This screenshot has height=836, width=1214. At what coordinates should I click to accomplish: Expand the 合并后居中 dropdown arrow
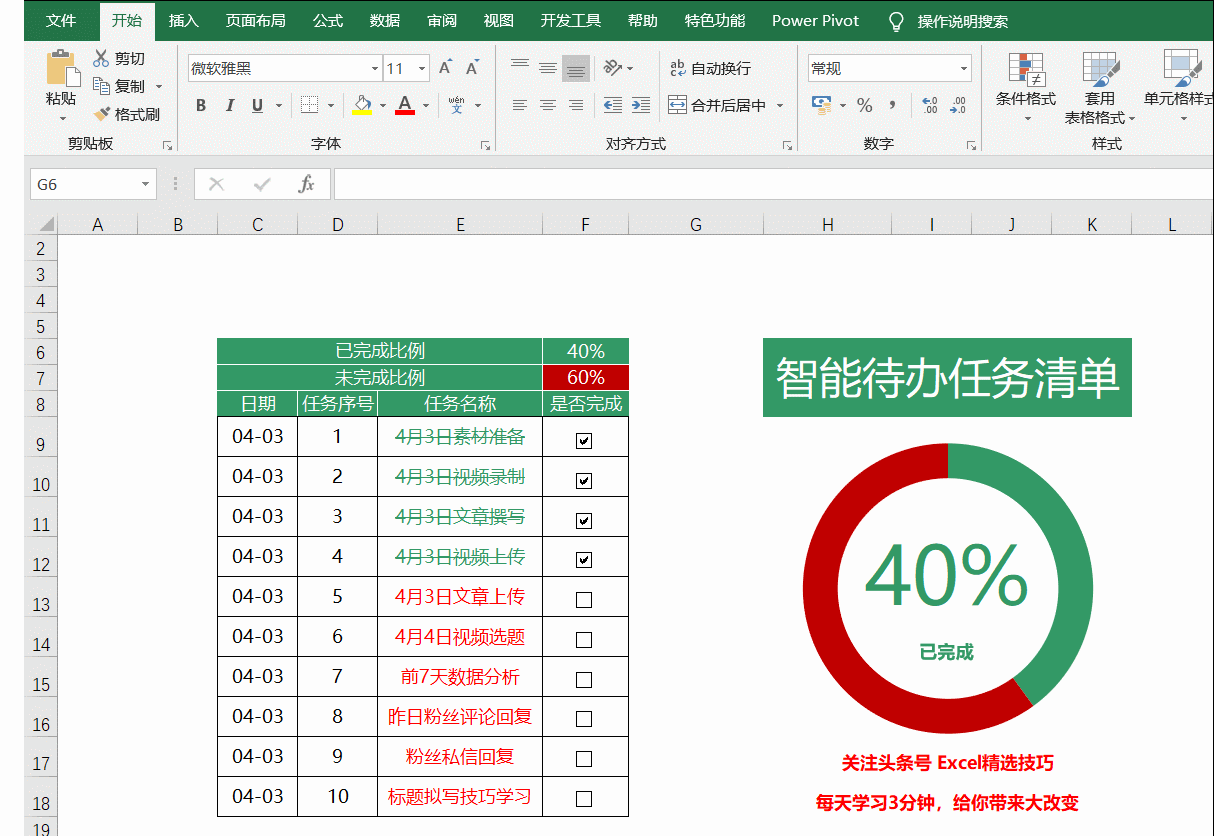click(780, 105)
